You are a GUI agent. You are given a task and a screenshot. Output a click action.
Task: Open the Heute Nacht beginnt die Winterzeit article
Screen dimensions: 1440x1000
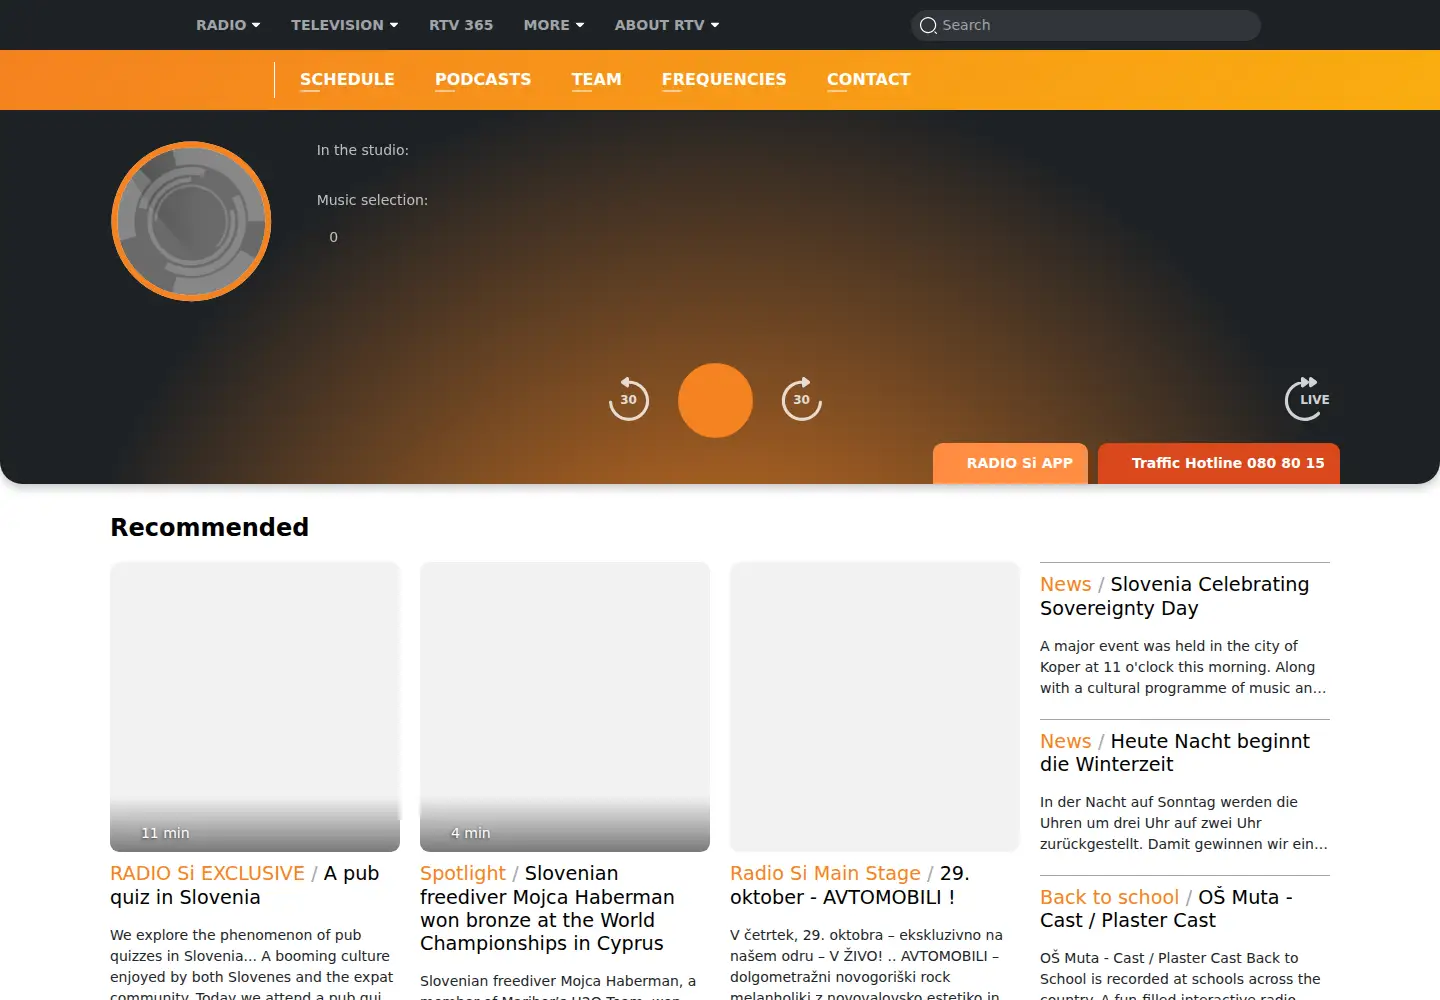[x=1175, y=753]
